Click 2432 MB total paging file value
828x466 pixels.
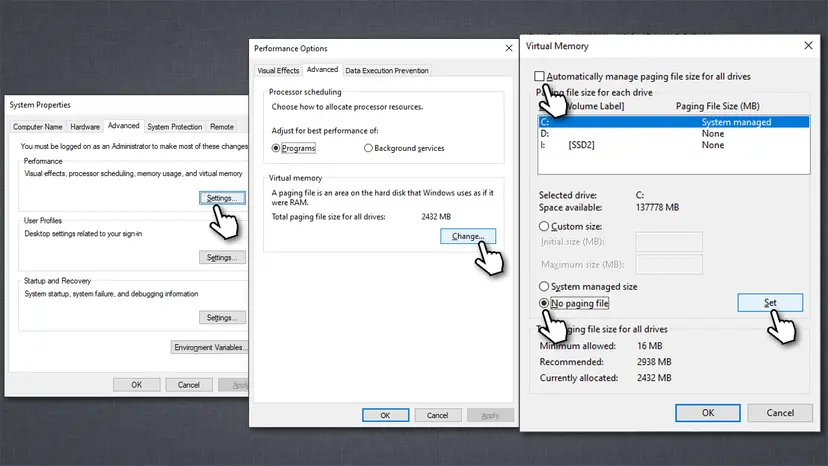436,217
